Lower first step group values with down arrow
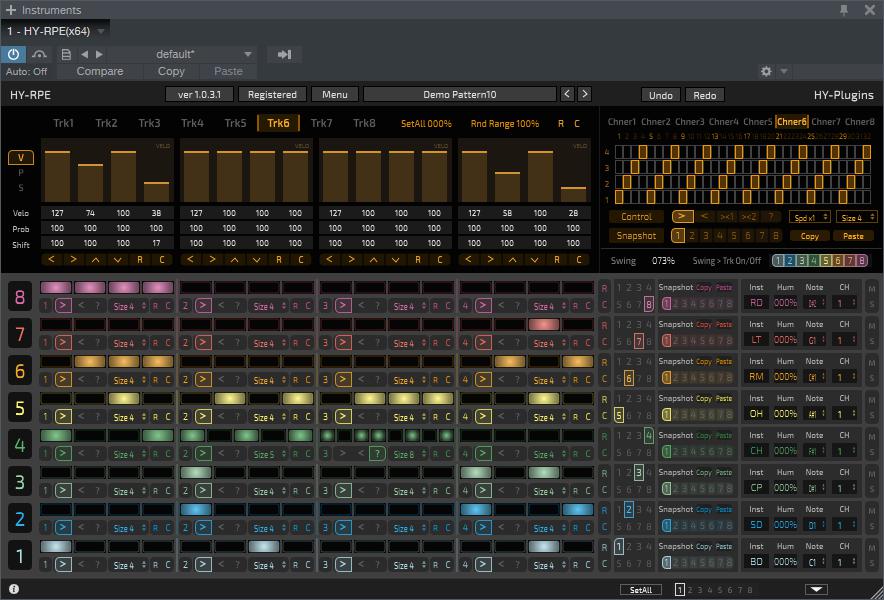Viewport: 884px width, 600px height. [x=117, y=259]
